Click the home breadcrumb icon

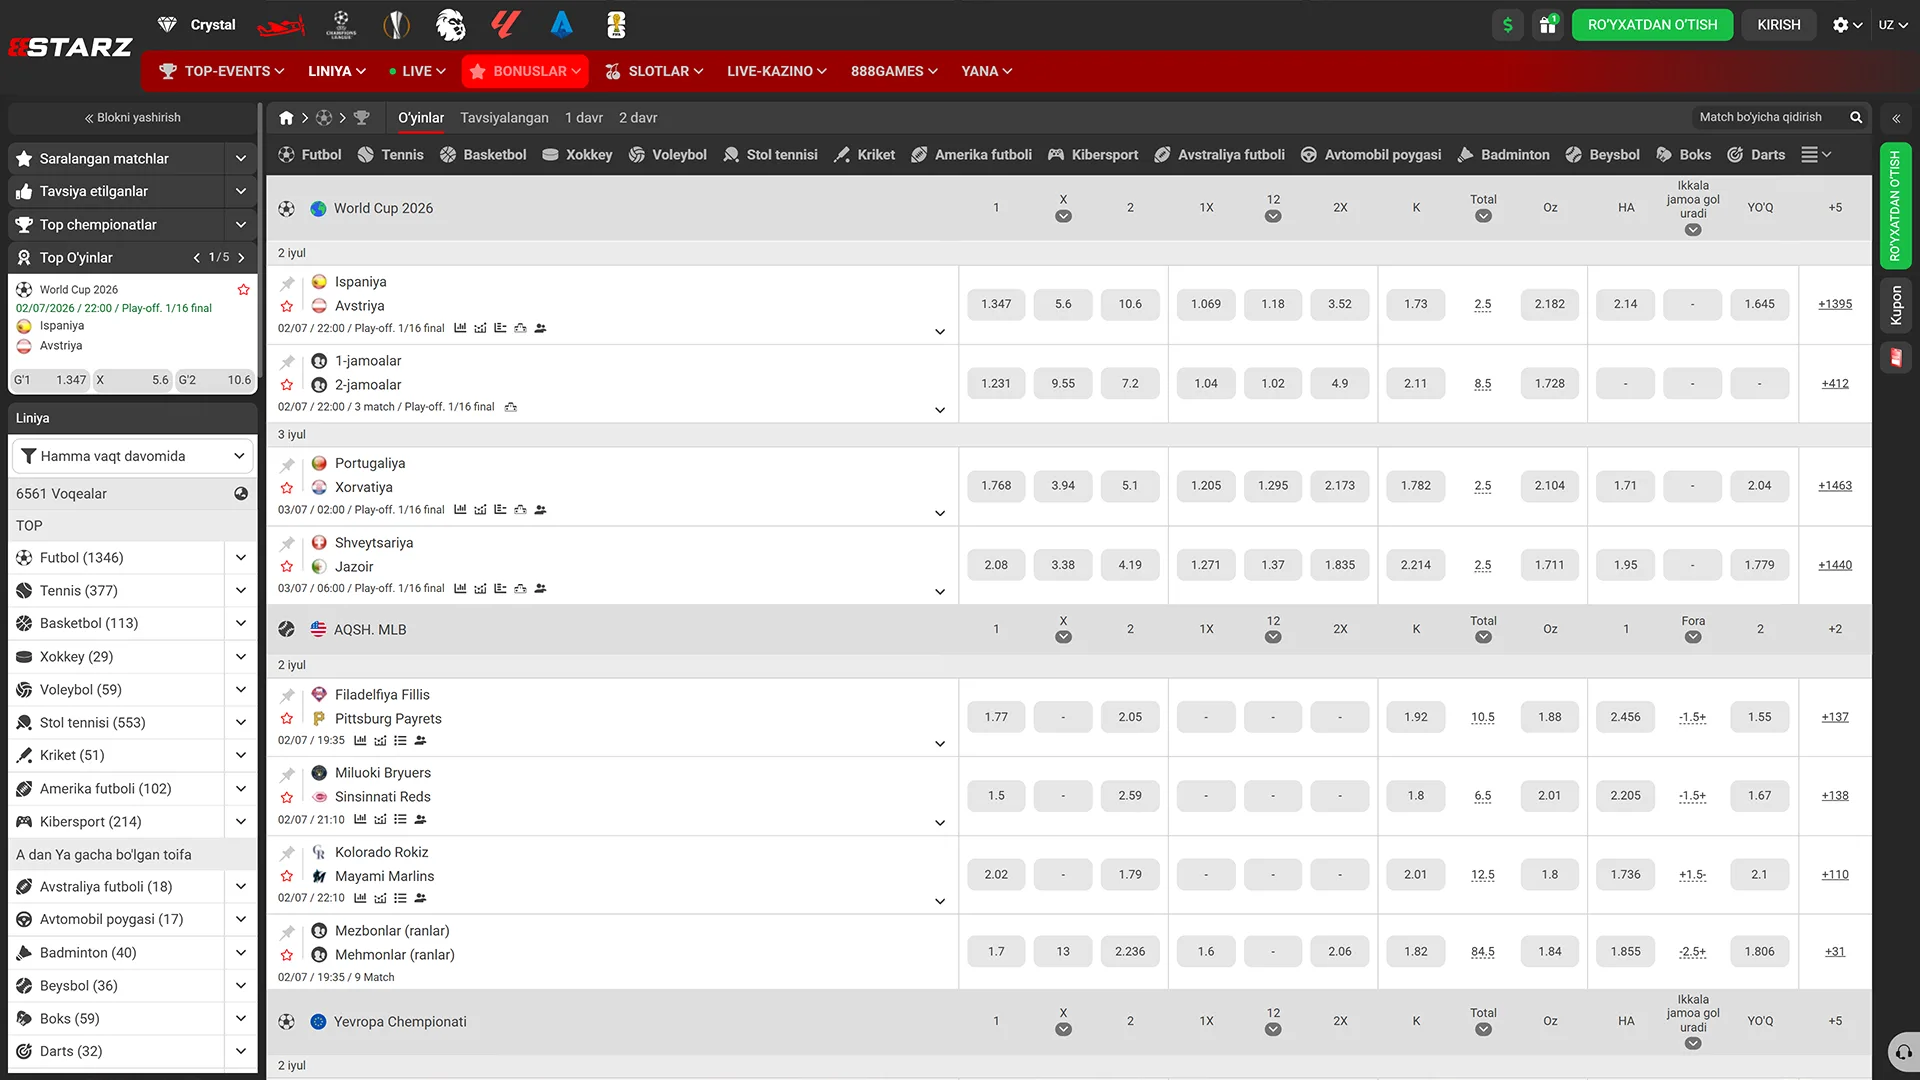[286, 118]
